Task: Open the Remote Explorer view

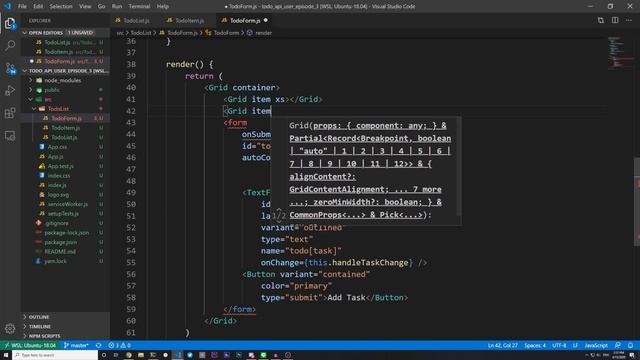Action: click(10, 135)
